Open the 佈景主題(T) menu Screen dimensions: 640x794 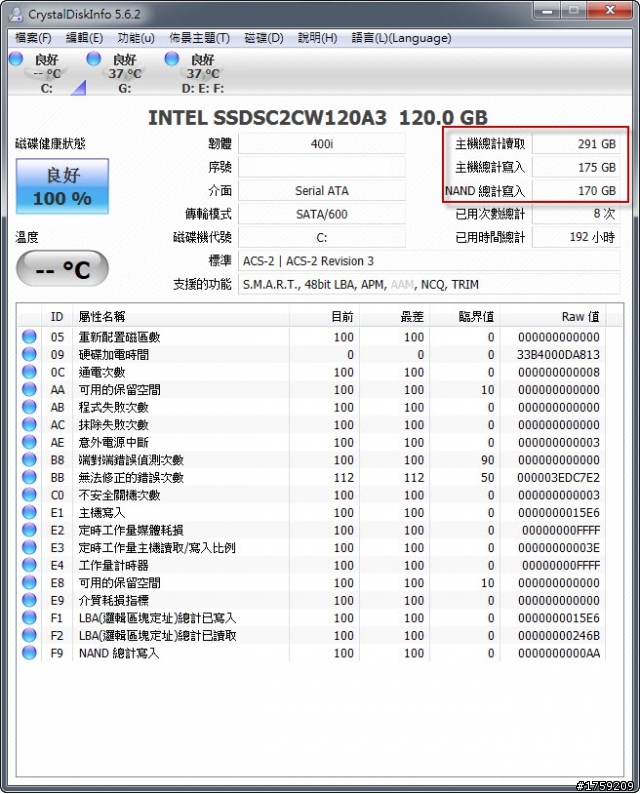click(x=199, y=38)
